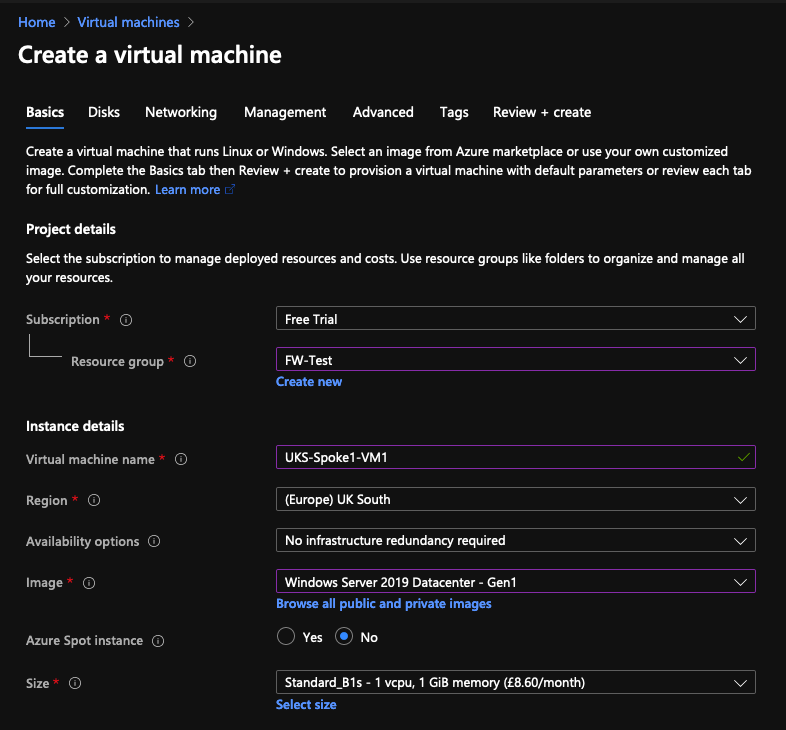Viewport: 786px width, 730px height.
Task: Switch to the Advanced tab
Action: [383, 112]
